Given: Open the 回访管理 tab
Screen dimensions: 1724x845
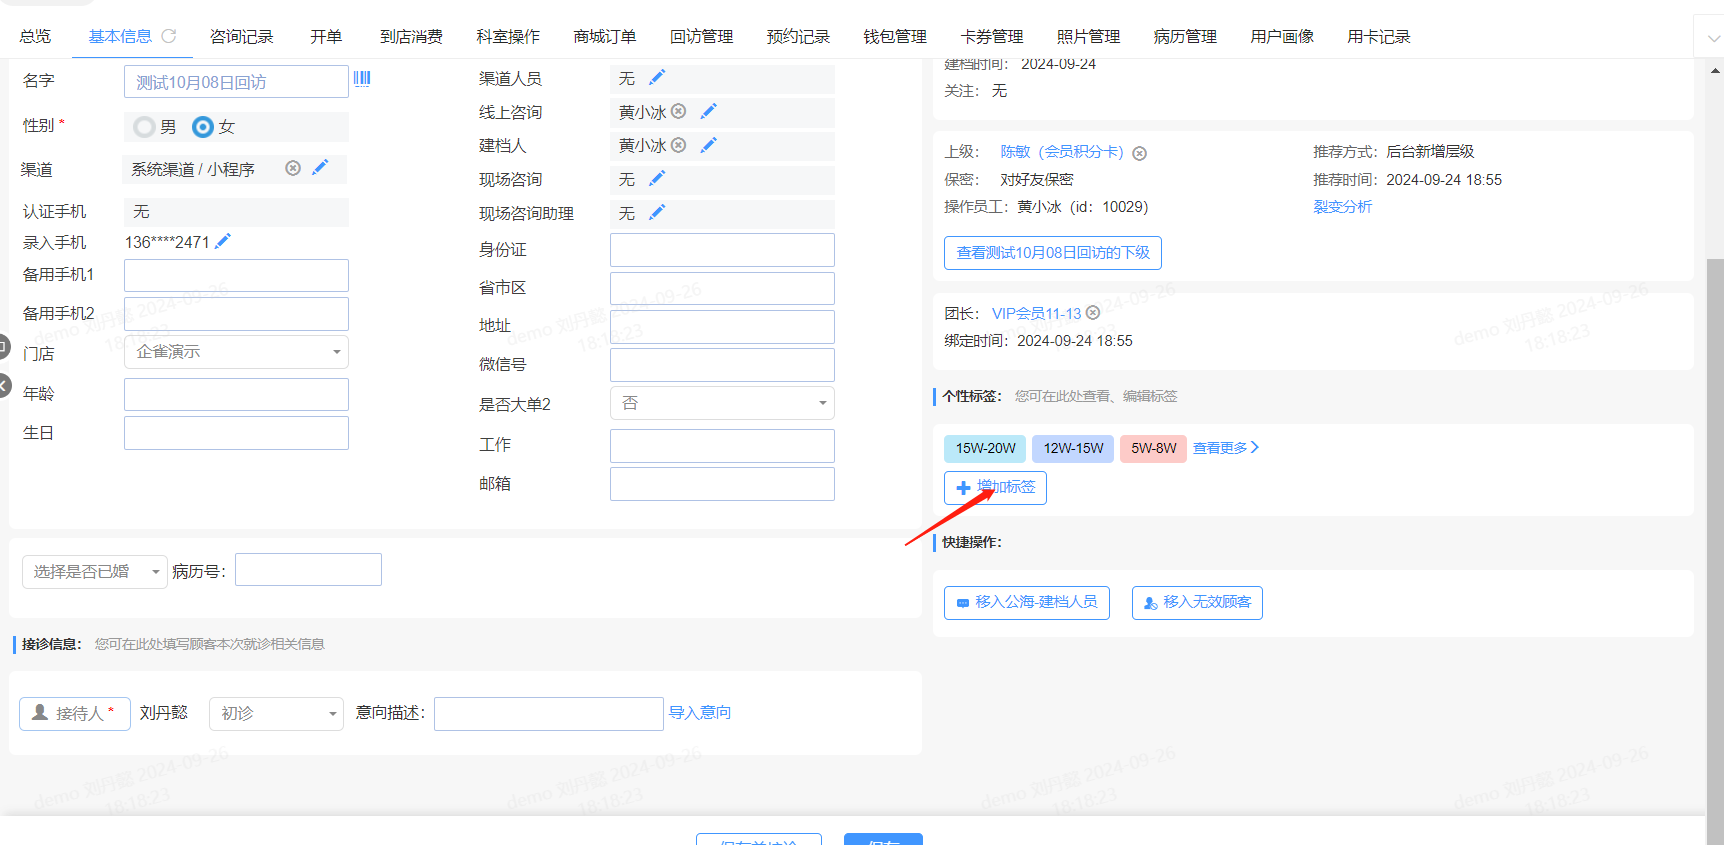Looking at the screenshot, I should tap(701, 37).
